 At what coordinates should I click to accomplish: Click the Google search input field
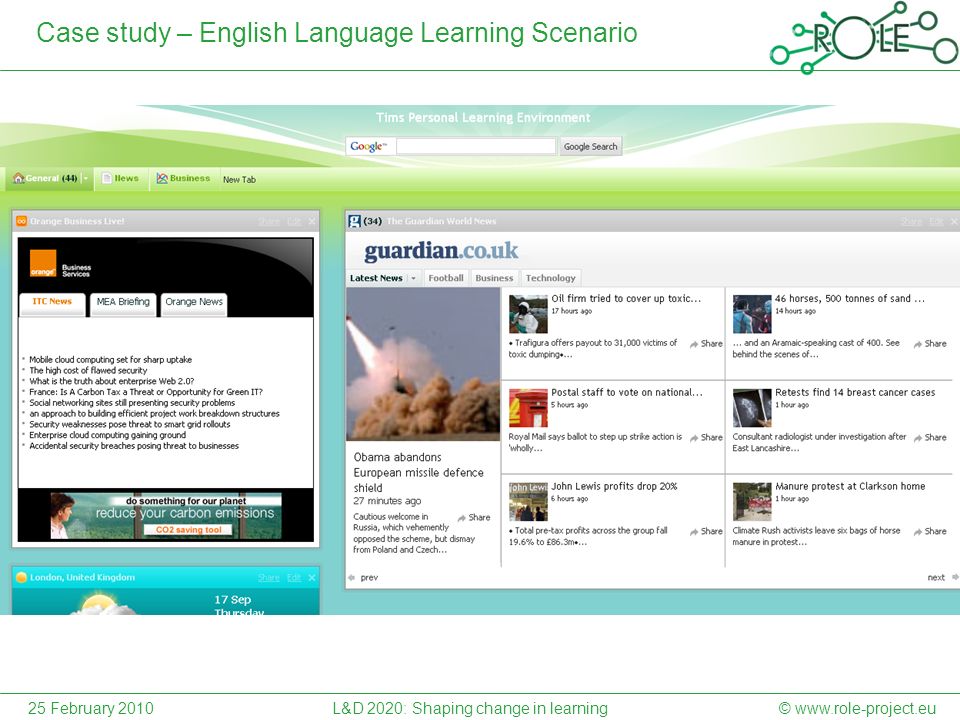coord(476,146)
